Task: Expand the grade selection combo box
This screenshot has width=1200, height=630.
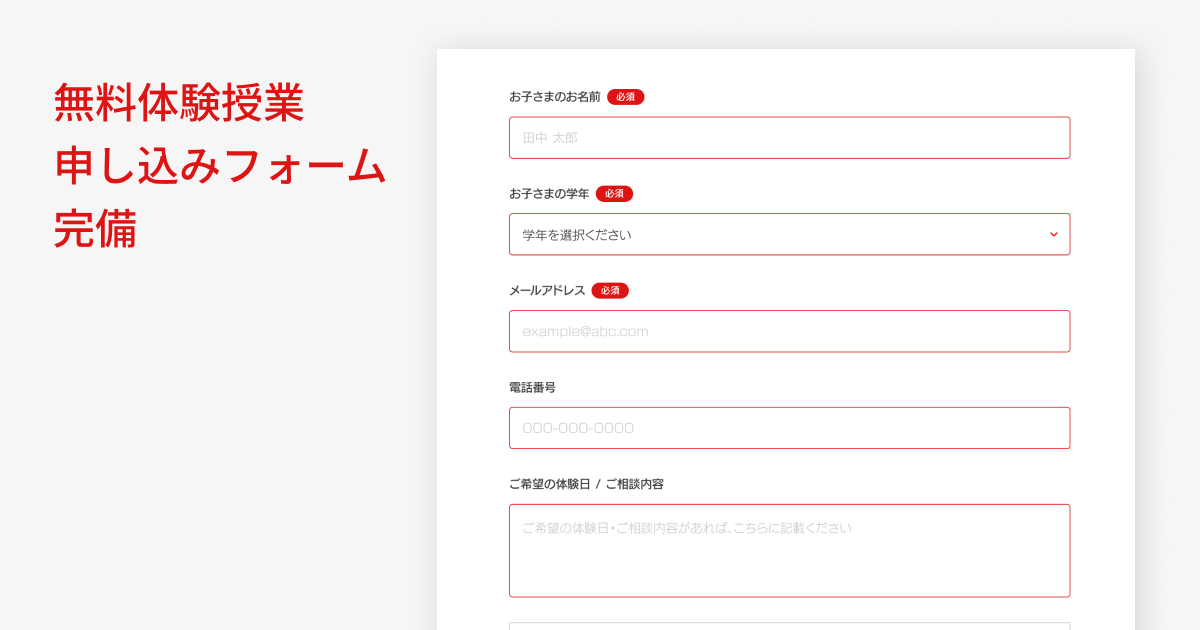Action: [x=789, y=233]
